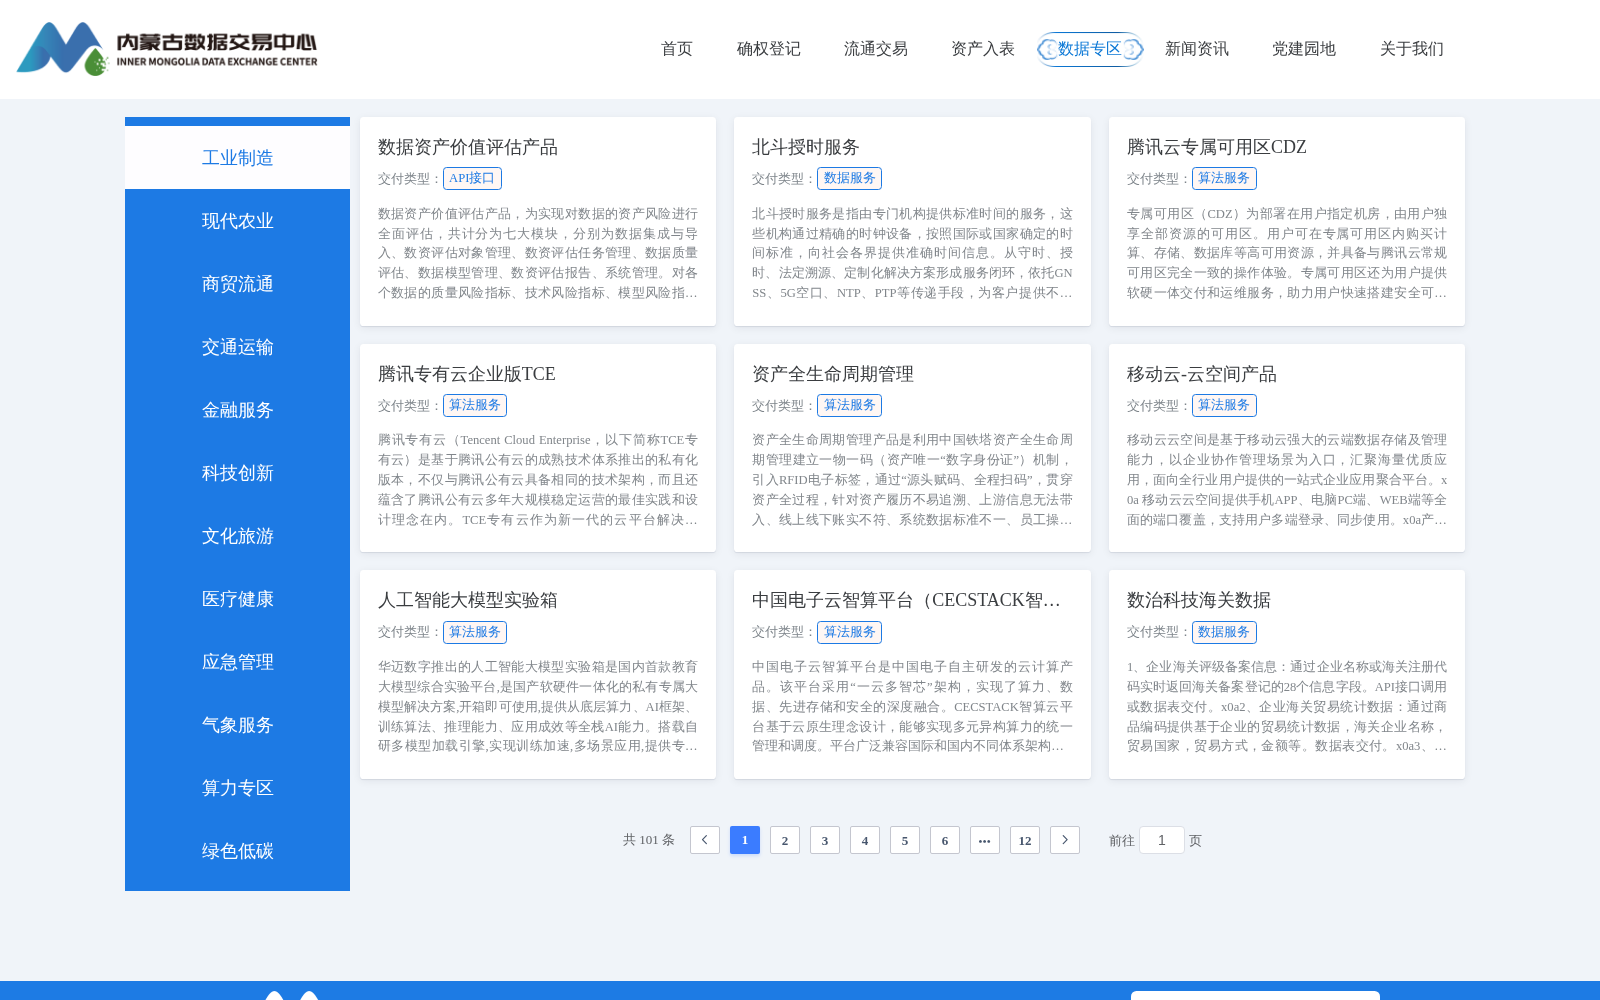Go to page 4 in pagination

pyautogui.click(x=865, y=840)
